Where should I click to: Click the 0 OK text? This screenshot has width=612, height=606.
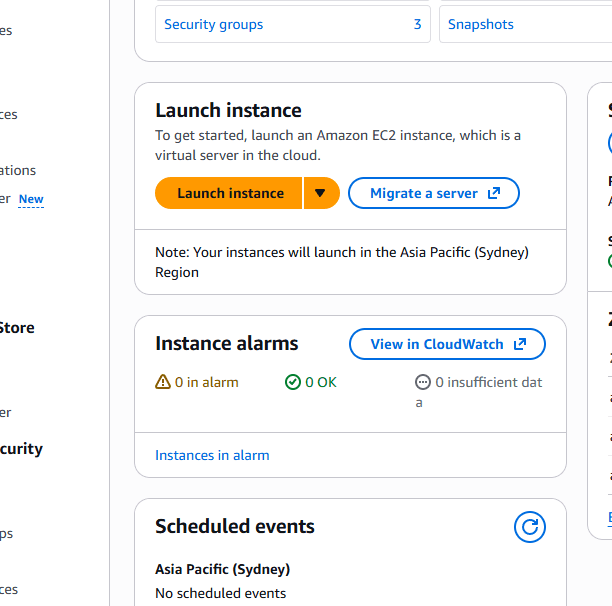321,382
